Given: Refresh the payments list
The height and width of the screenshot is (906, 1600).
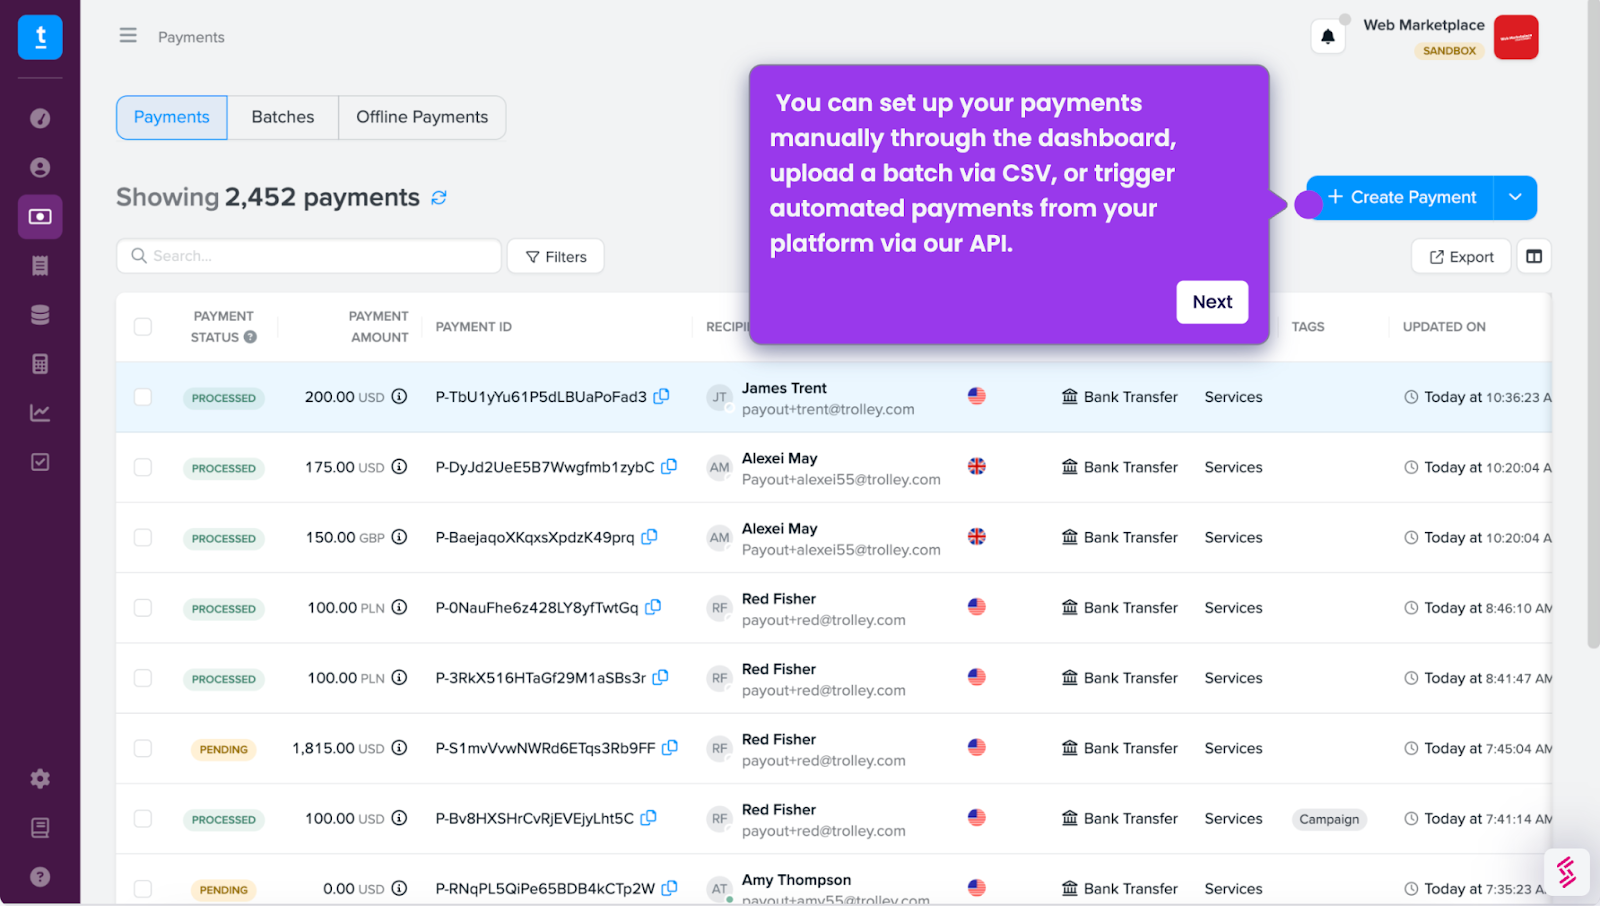Looking at the screenshot, I should (439, 198).
